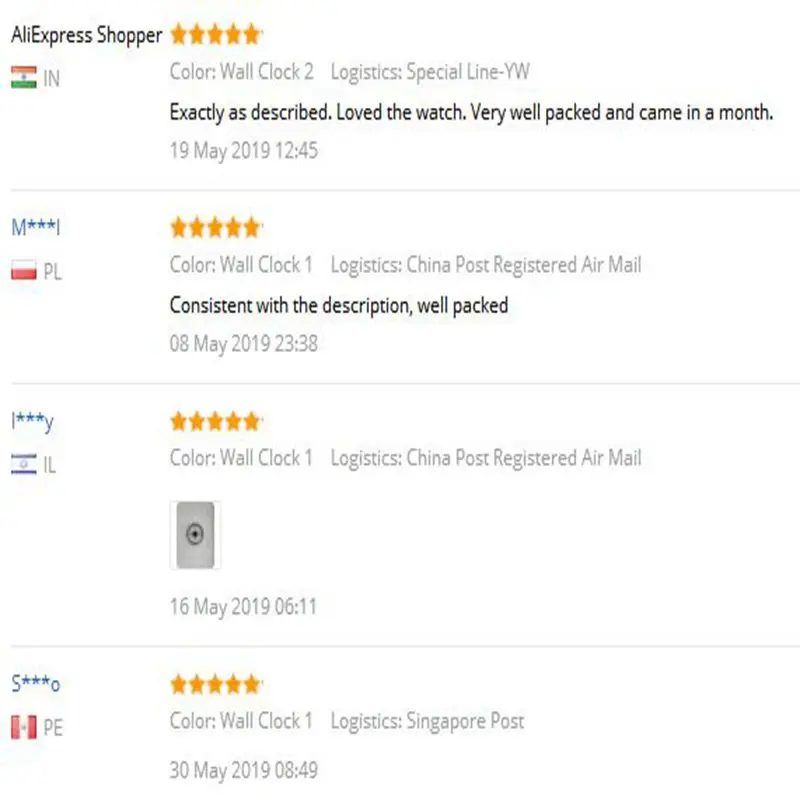800x800 pixels.
Task: Click the star rating on M***l's review
Action: point(216,228)
